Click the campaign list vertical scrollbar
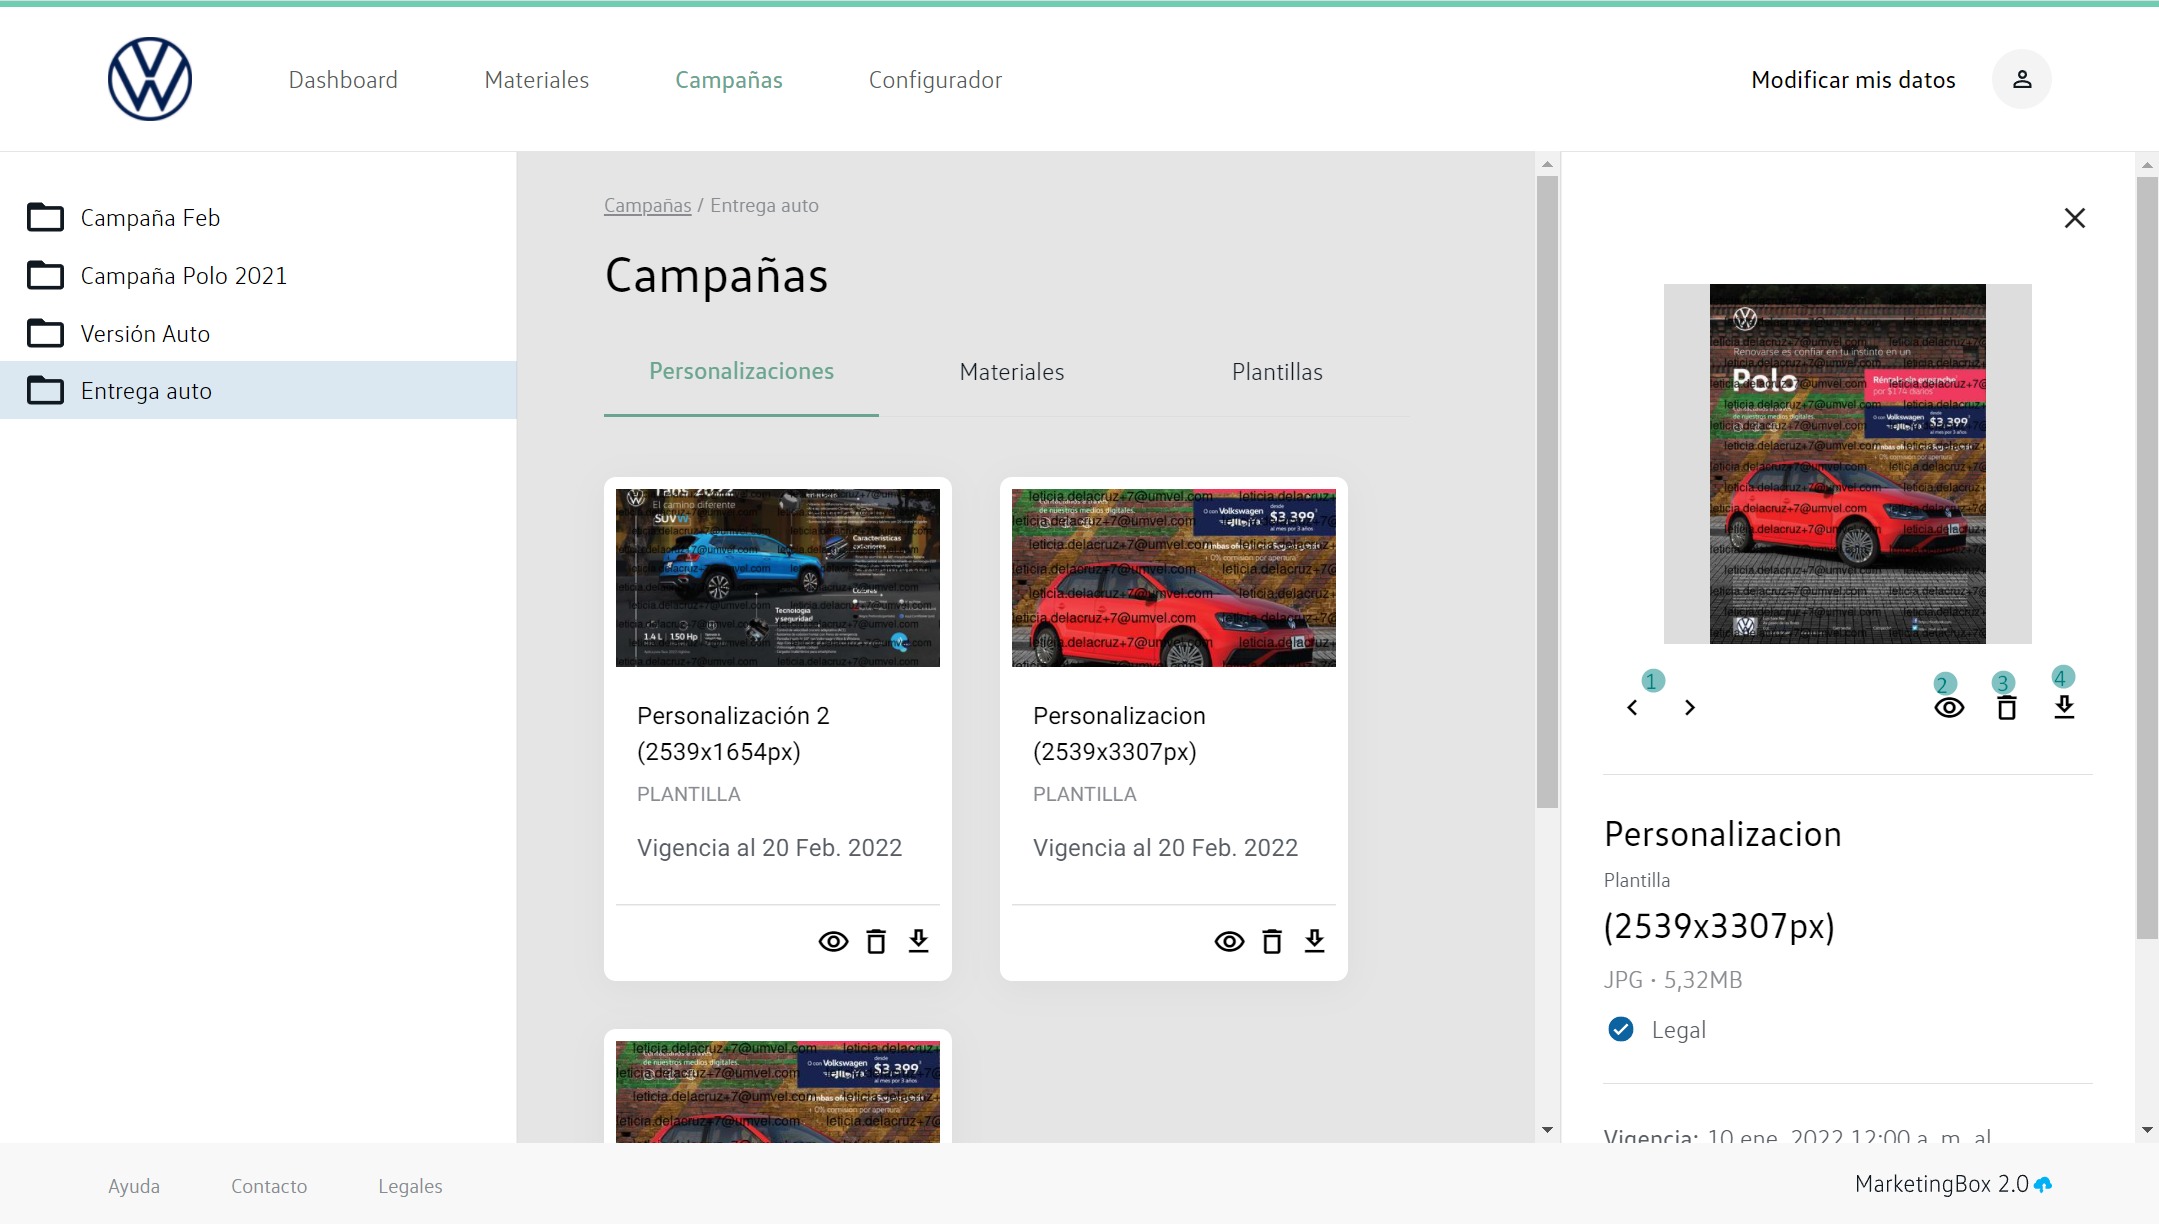This screenshot has width=2159, height=1224. pos(1547,490)
